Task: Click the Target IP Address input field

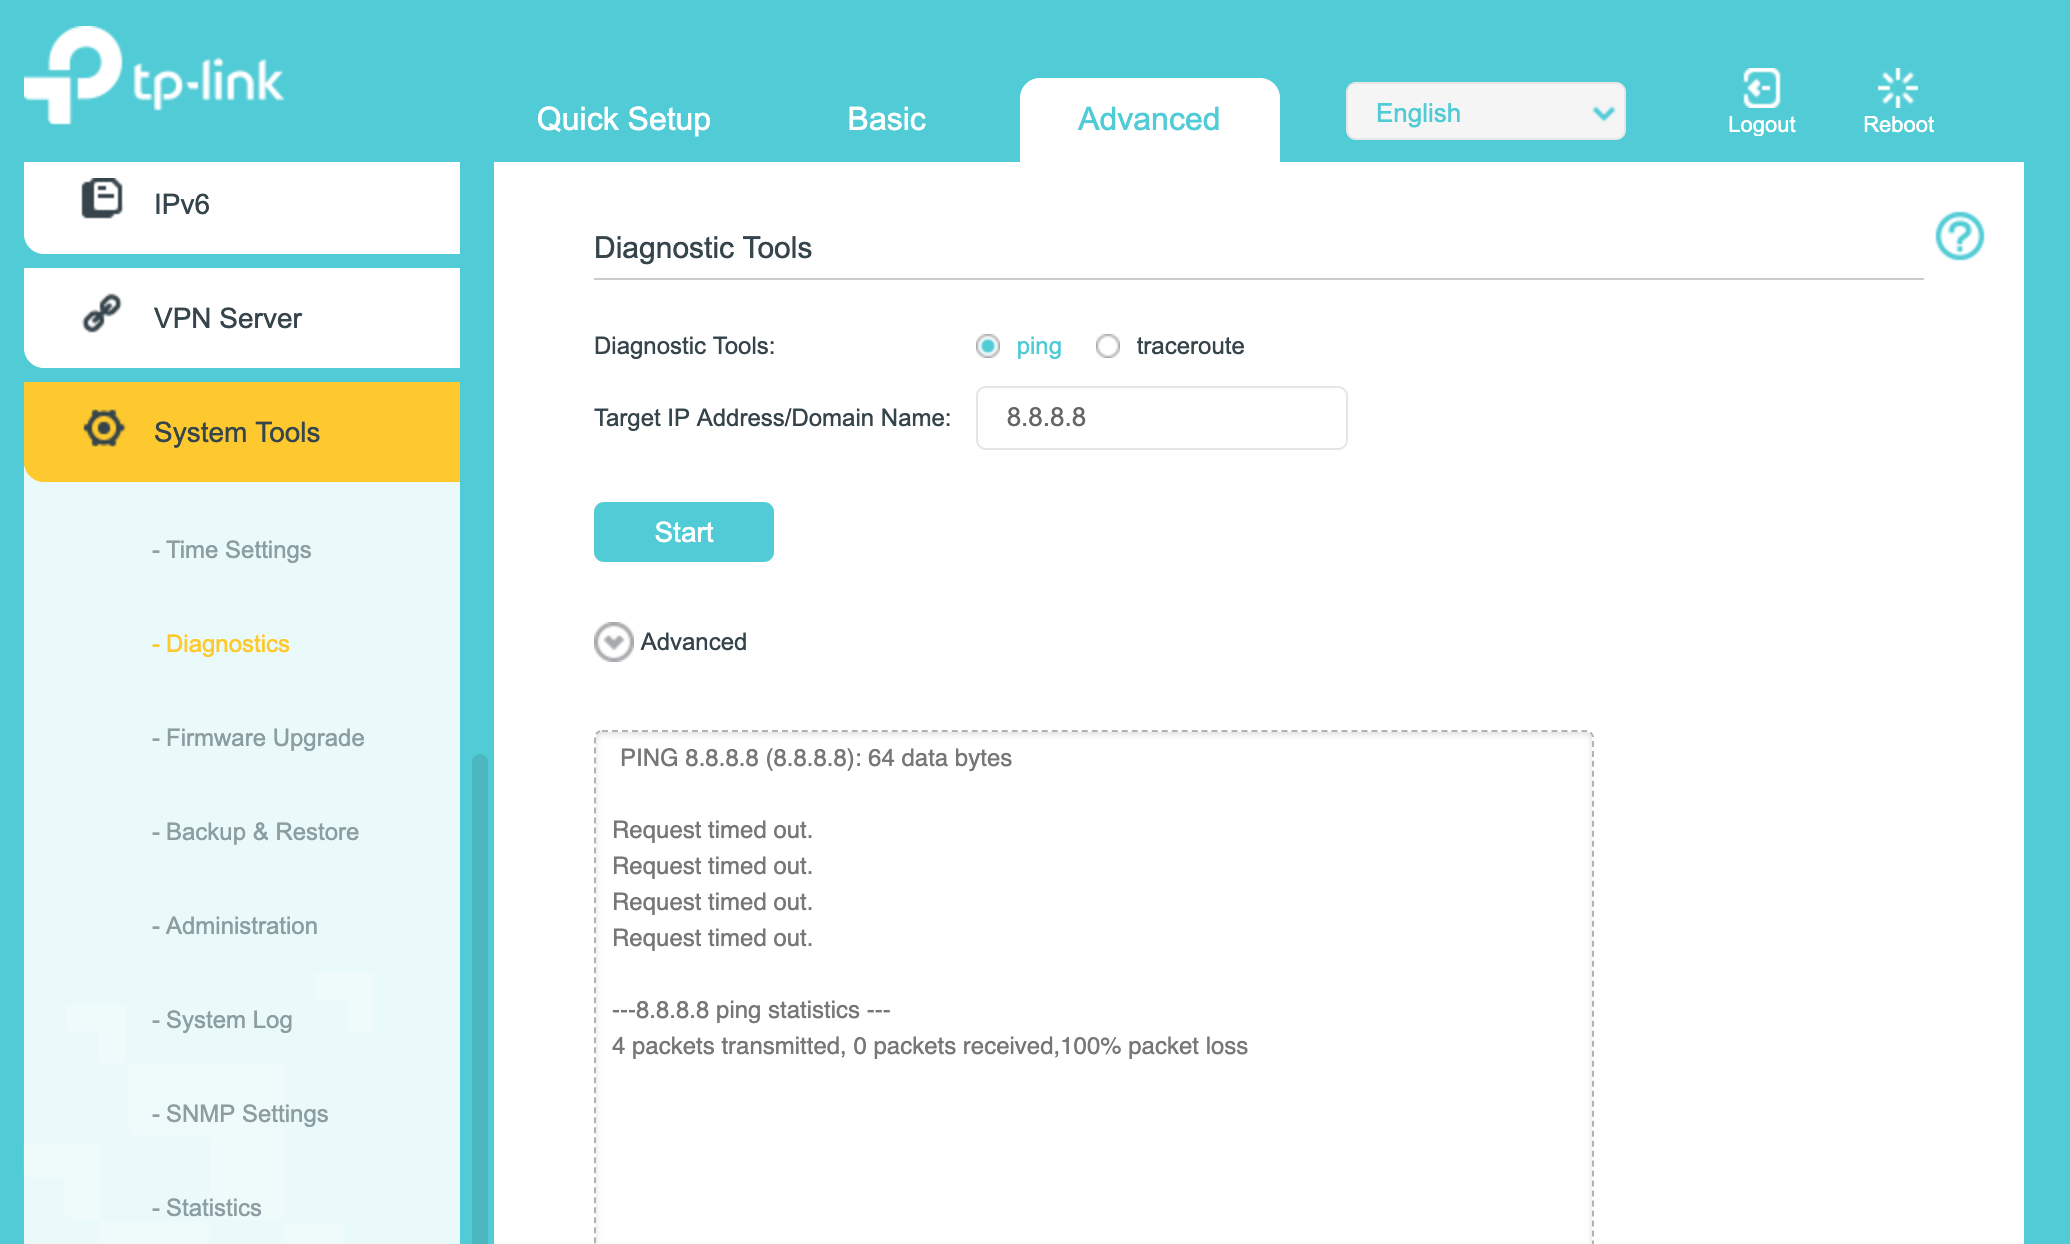Action: tap(1160, 418)
